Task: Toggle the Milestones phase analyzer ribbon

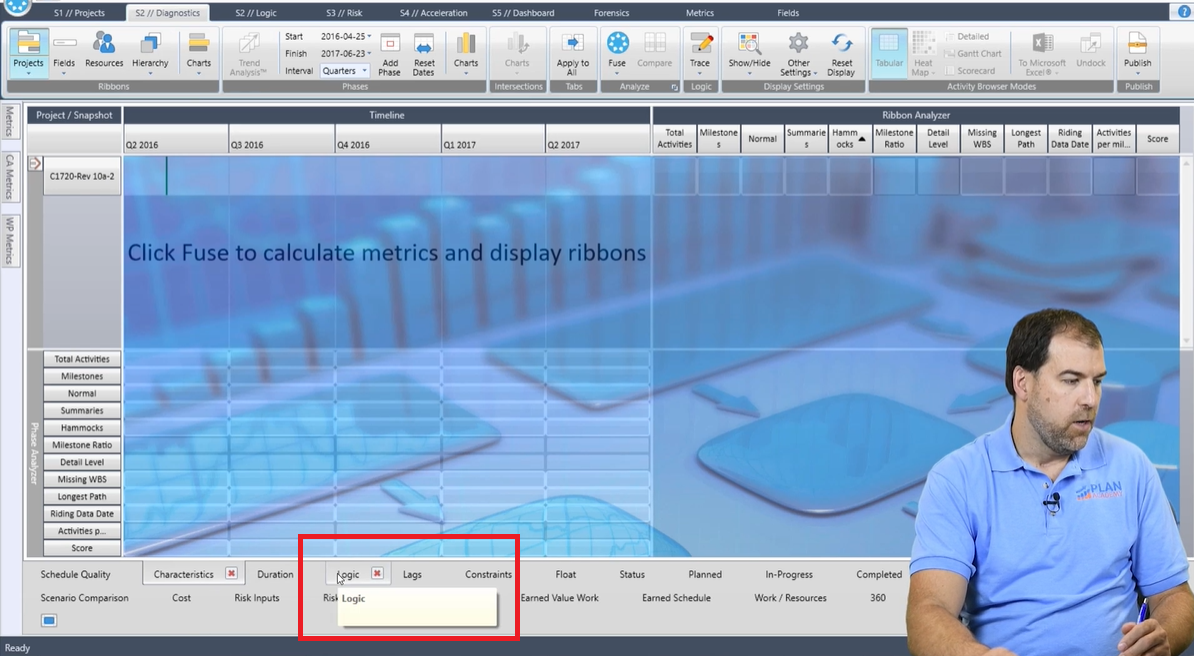Action: pos(81,375)
